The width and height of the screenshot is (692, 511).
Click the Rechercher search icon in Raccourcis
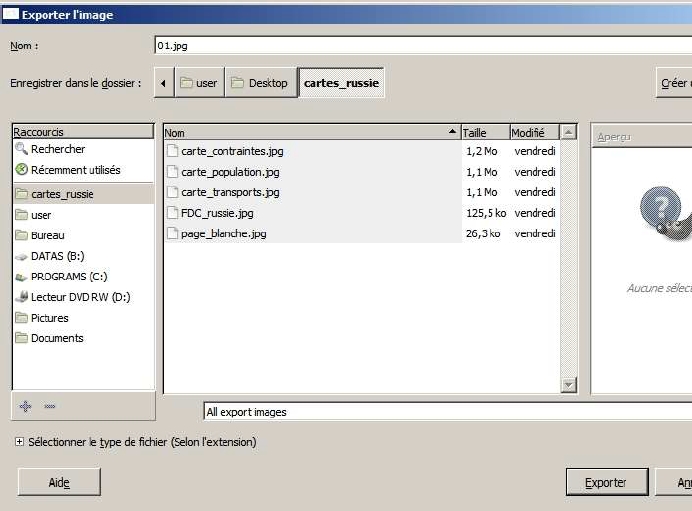tap(22, 149)
